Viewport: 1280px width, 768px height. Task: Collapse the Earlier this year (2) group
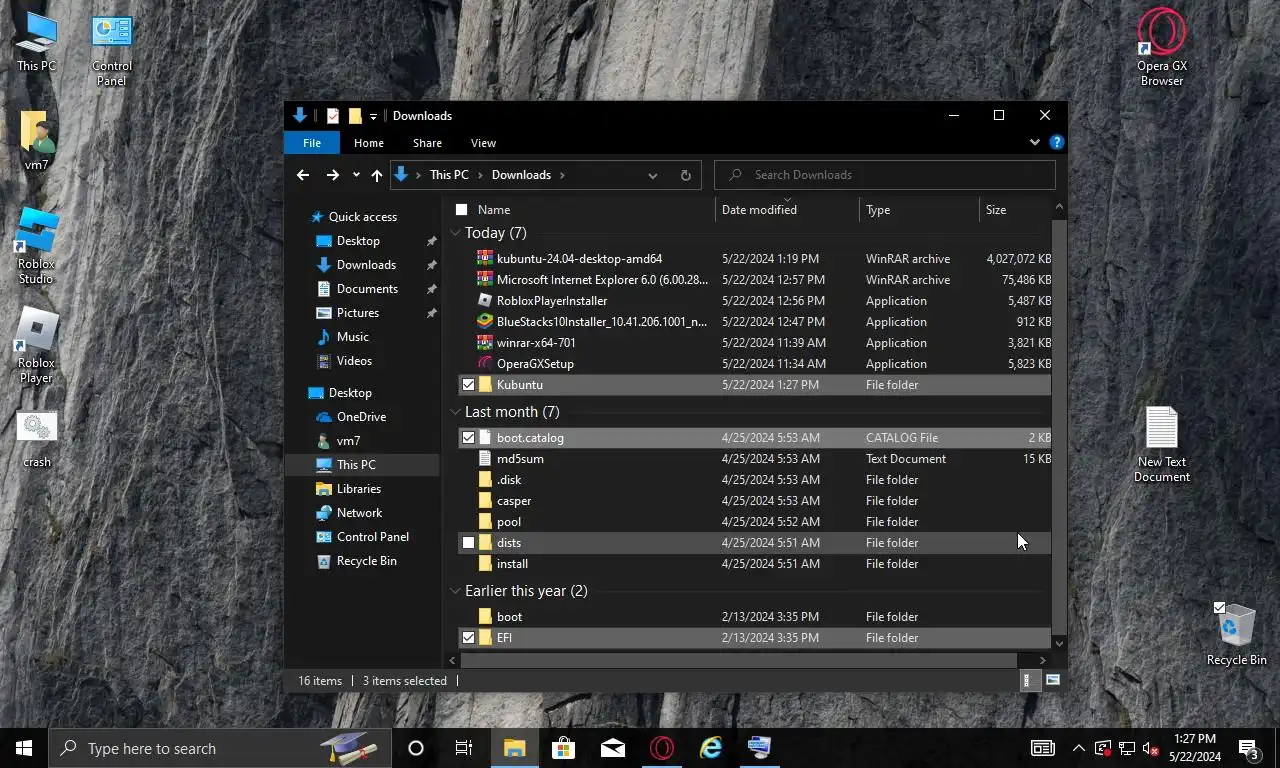(x=456, y=591)
